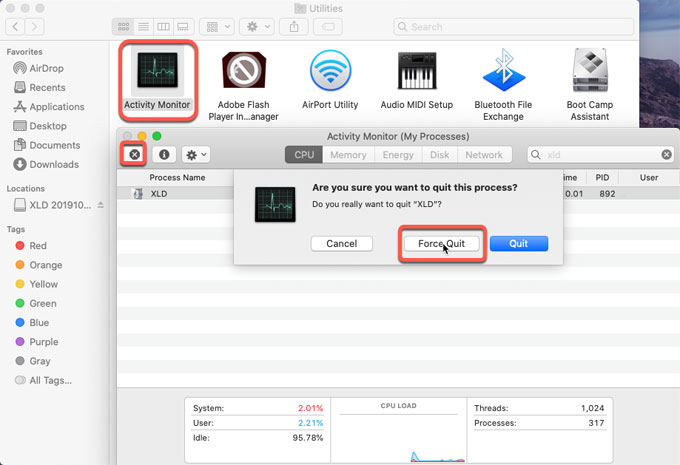Open Activity Monitor gear action menu
Viewport: 680px width, 465px height.
[196, 154]
